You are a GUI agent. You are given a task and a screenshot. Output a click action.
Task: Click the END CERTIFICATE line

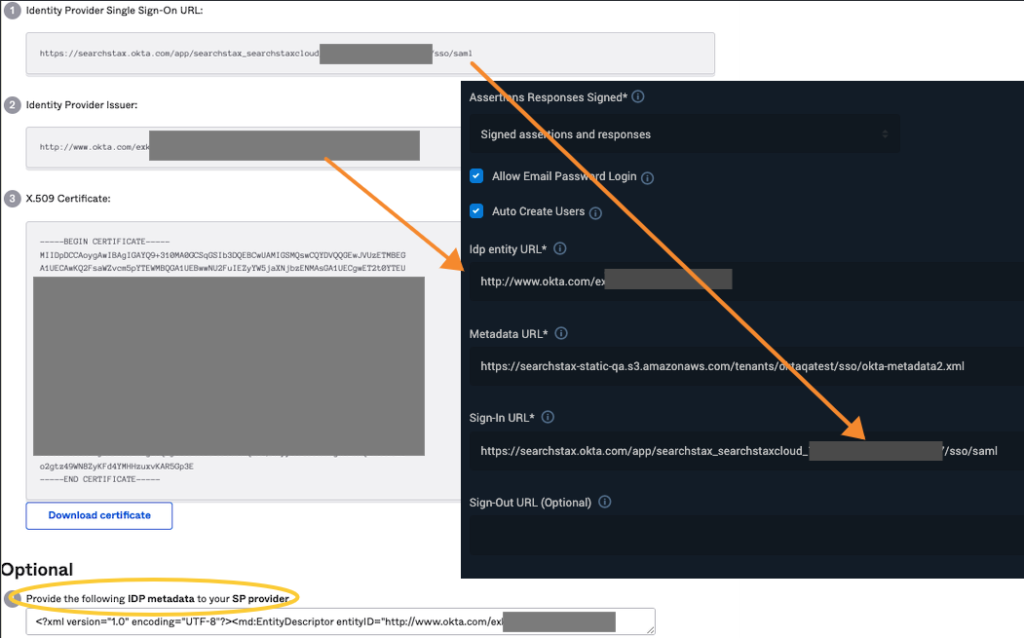click(x=99, y=479)
